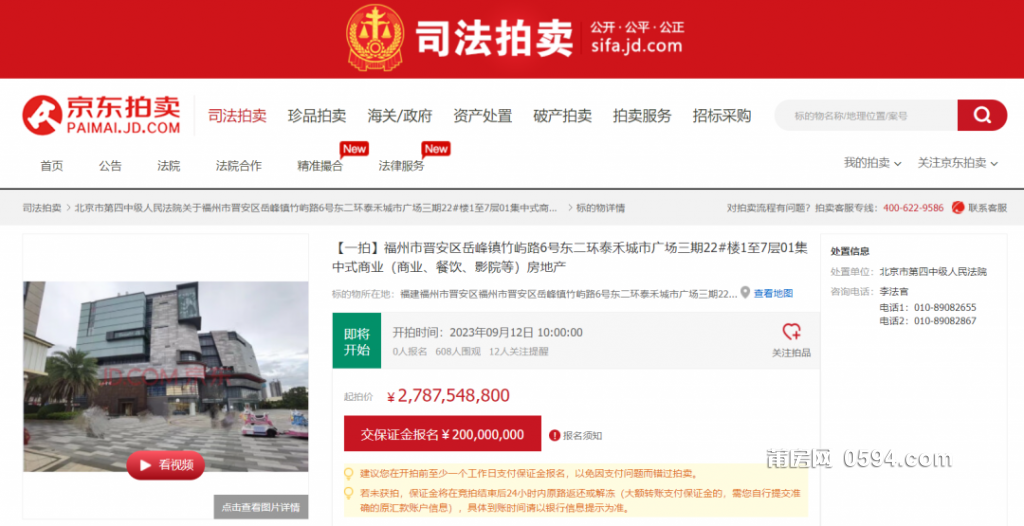Click the 交保证金报名 deposit button
Image resolution: width=1024 pixels, height=526 pixels.
tap(443, 434)
